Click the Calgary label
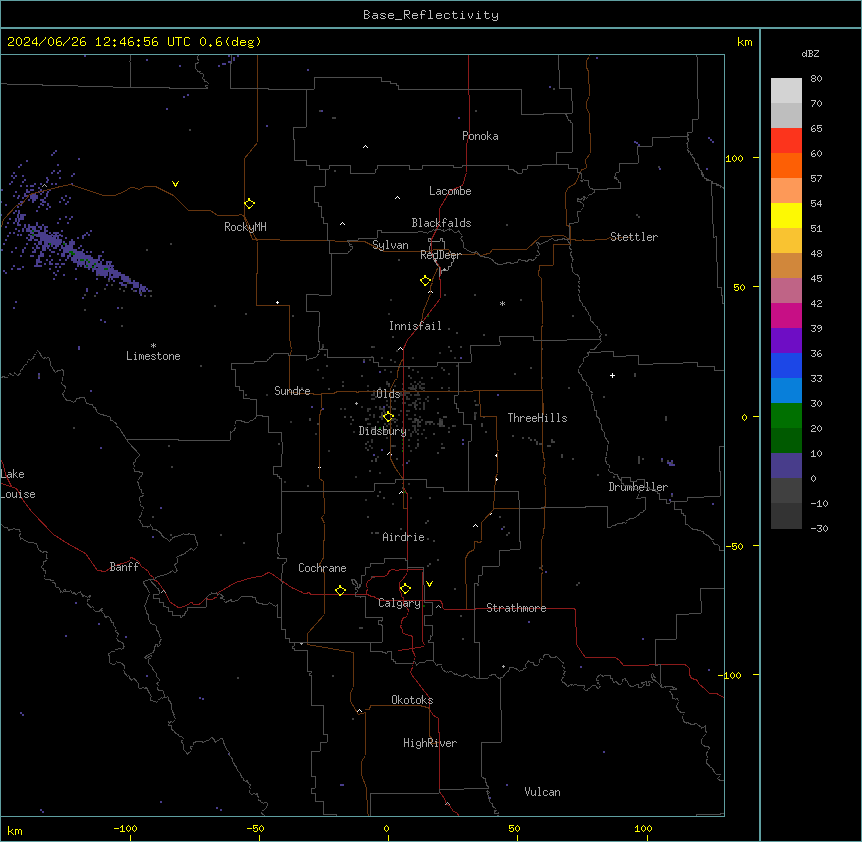This screenshot has height=842, width=862. coord(399,603)
